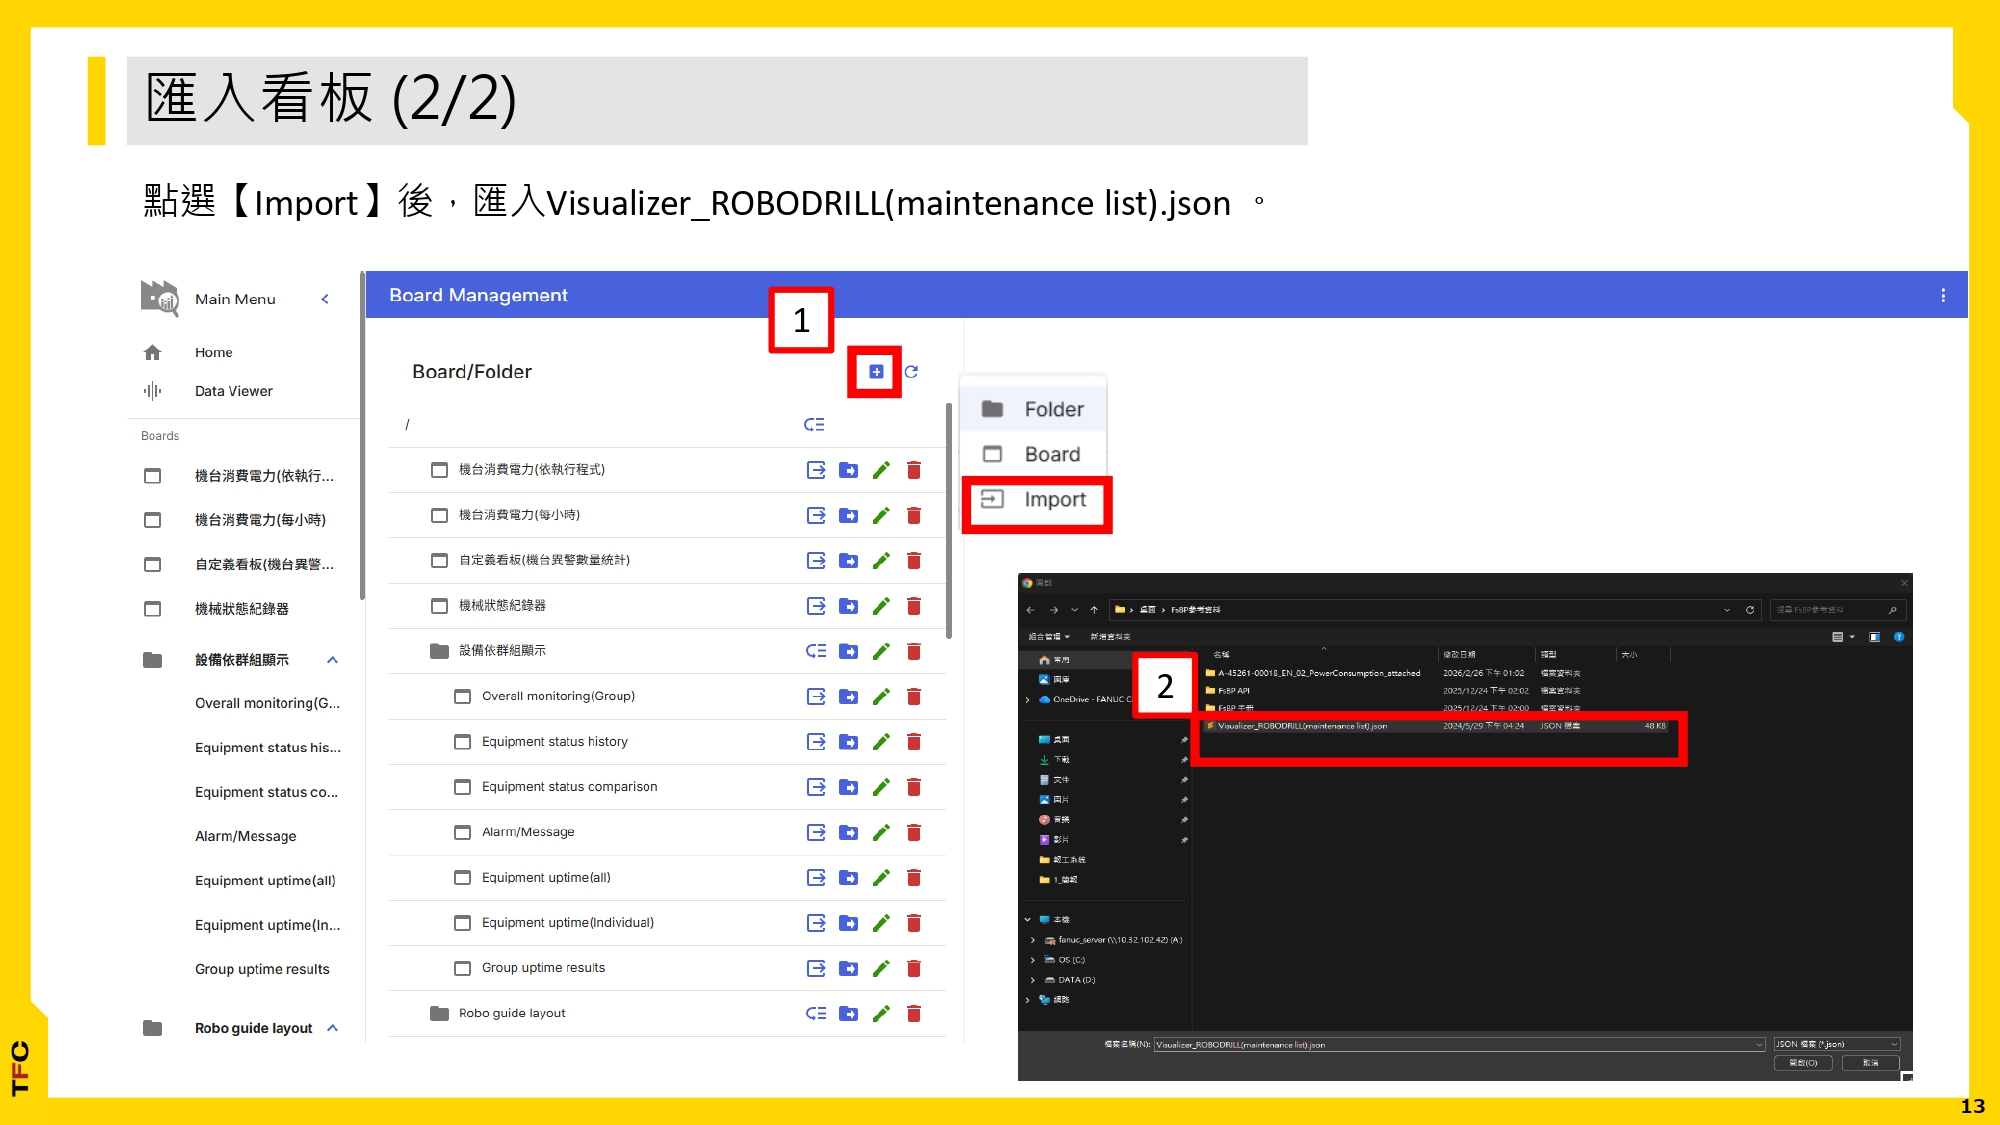Toggle the preview pane in file dialog
Screen dimensions: 2000x1125
tap(1875, 637)
